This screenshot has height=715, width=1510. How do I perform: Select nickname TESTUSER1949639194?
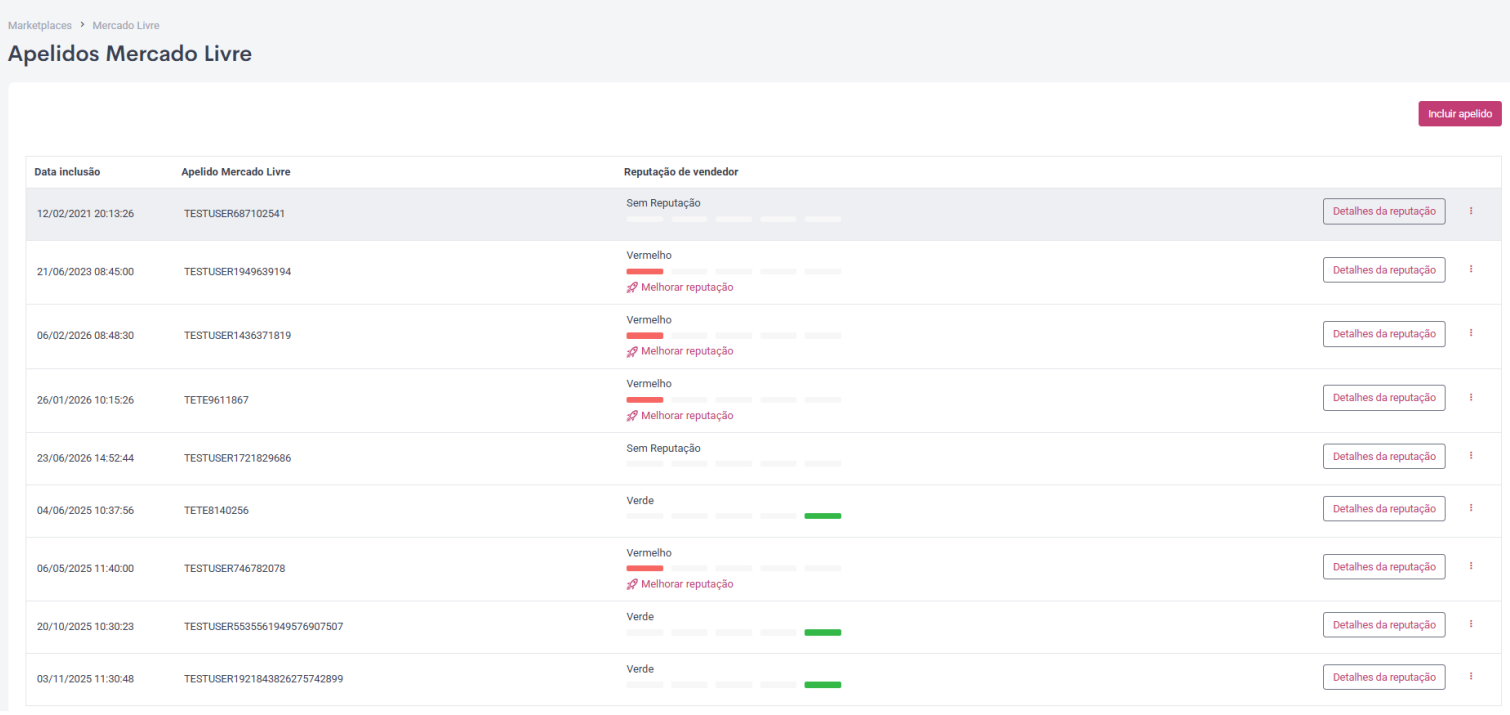pyautogui.click(x=237, y=272)
